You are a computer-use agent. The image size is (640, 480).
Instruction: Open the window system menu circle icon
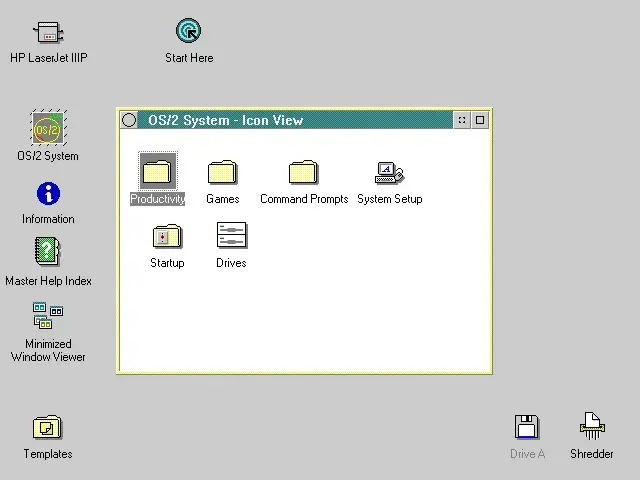[129, 120]
